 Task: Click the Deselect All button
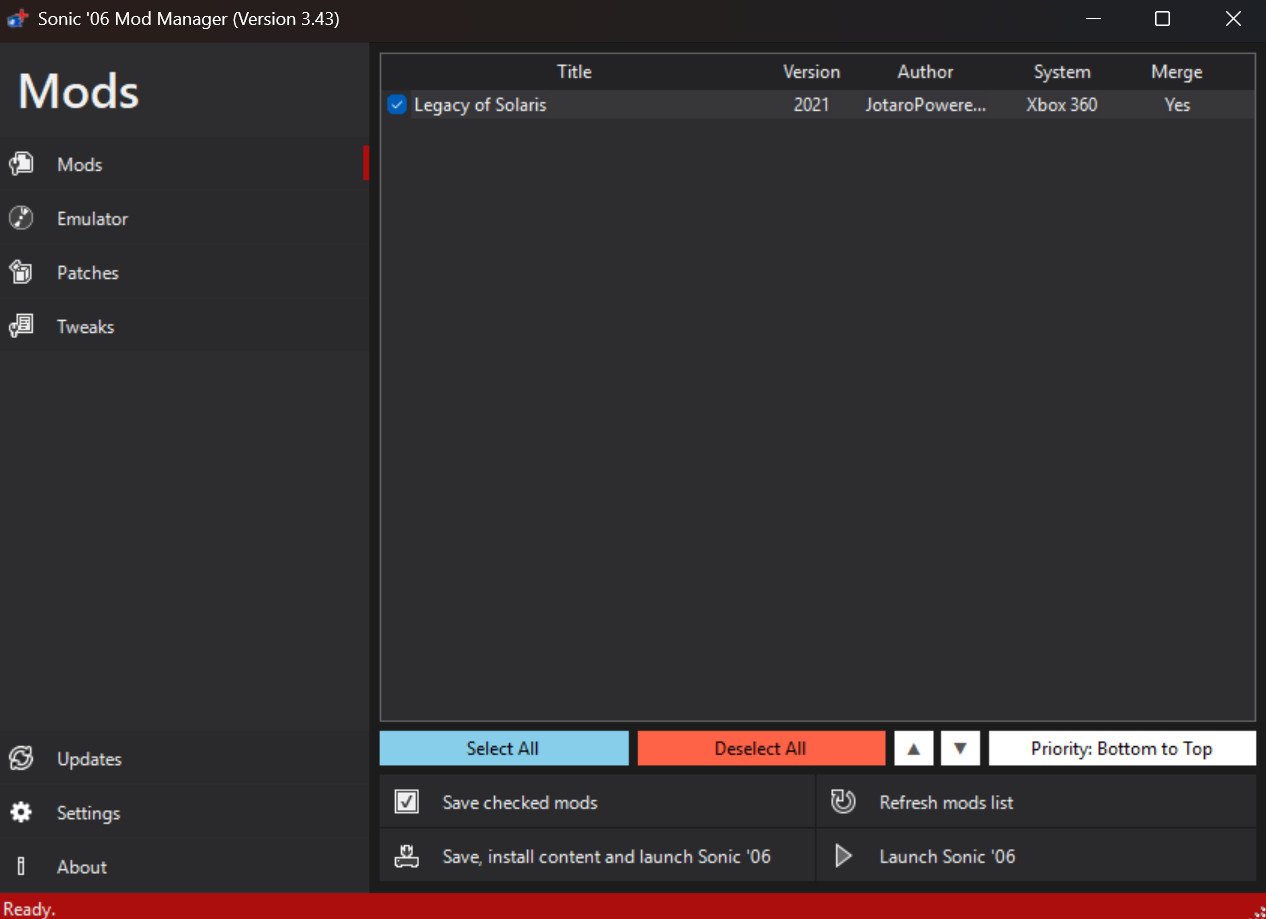coord(761,747)
